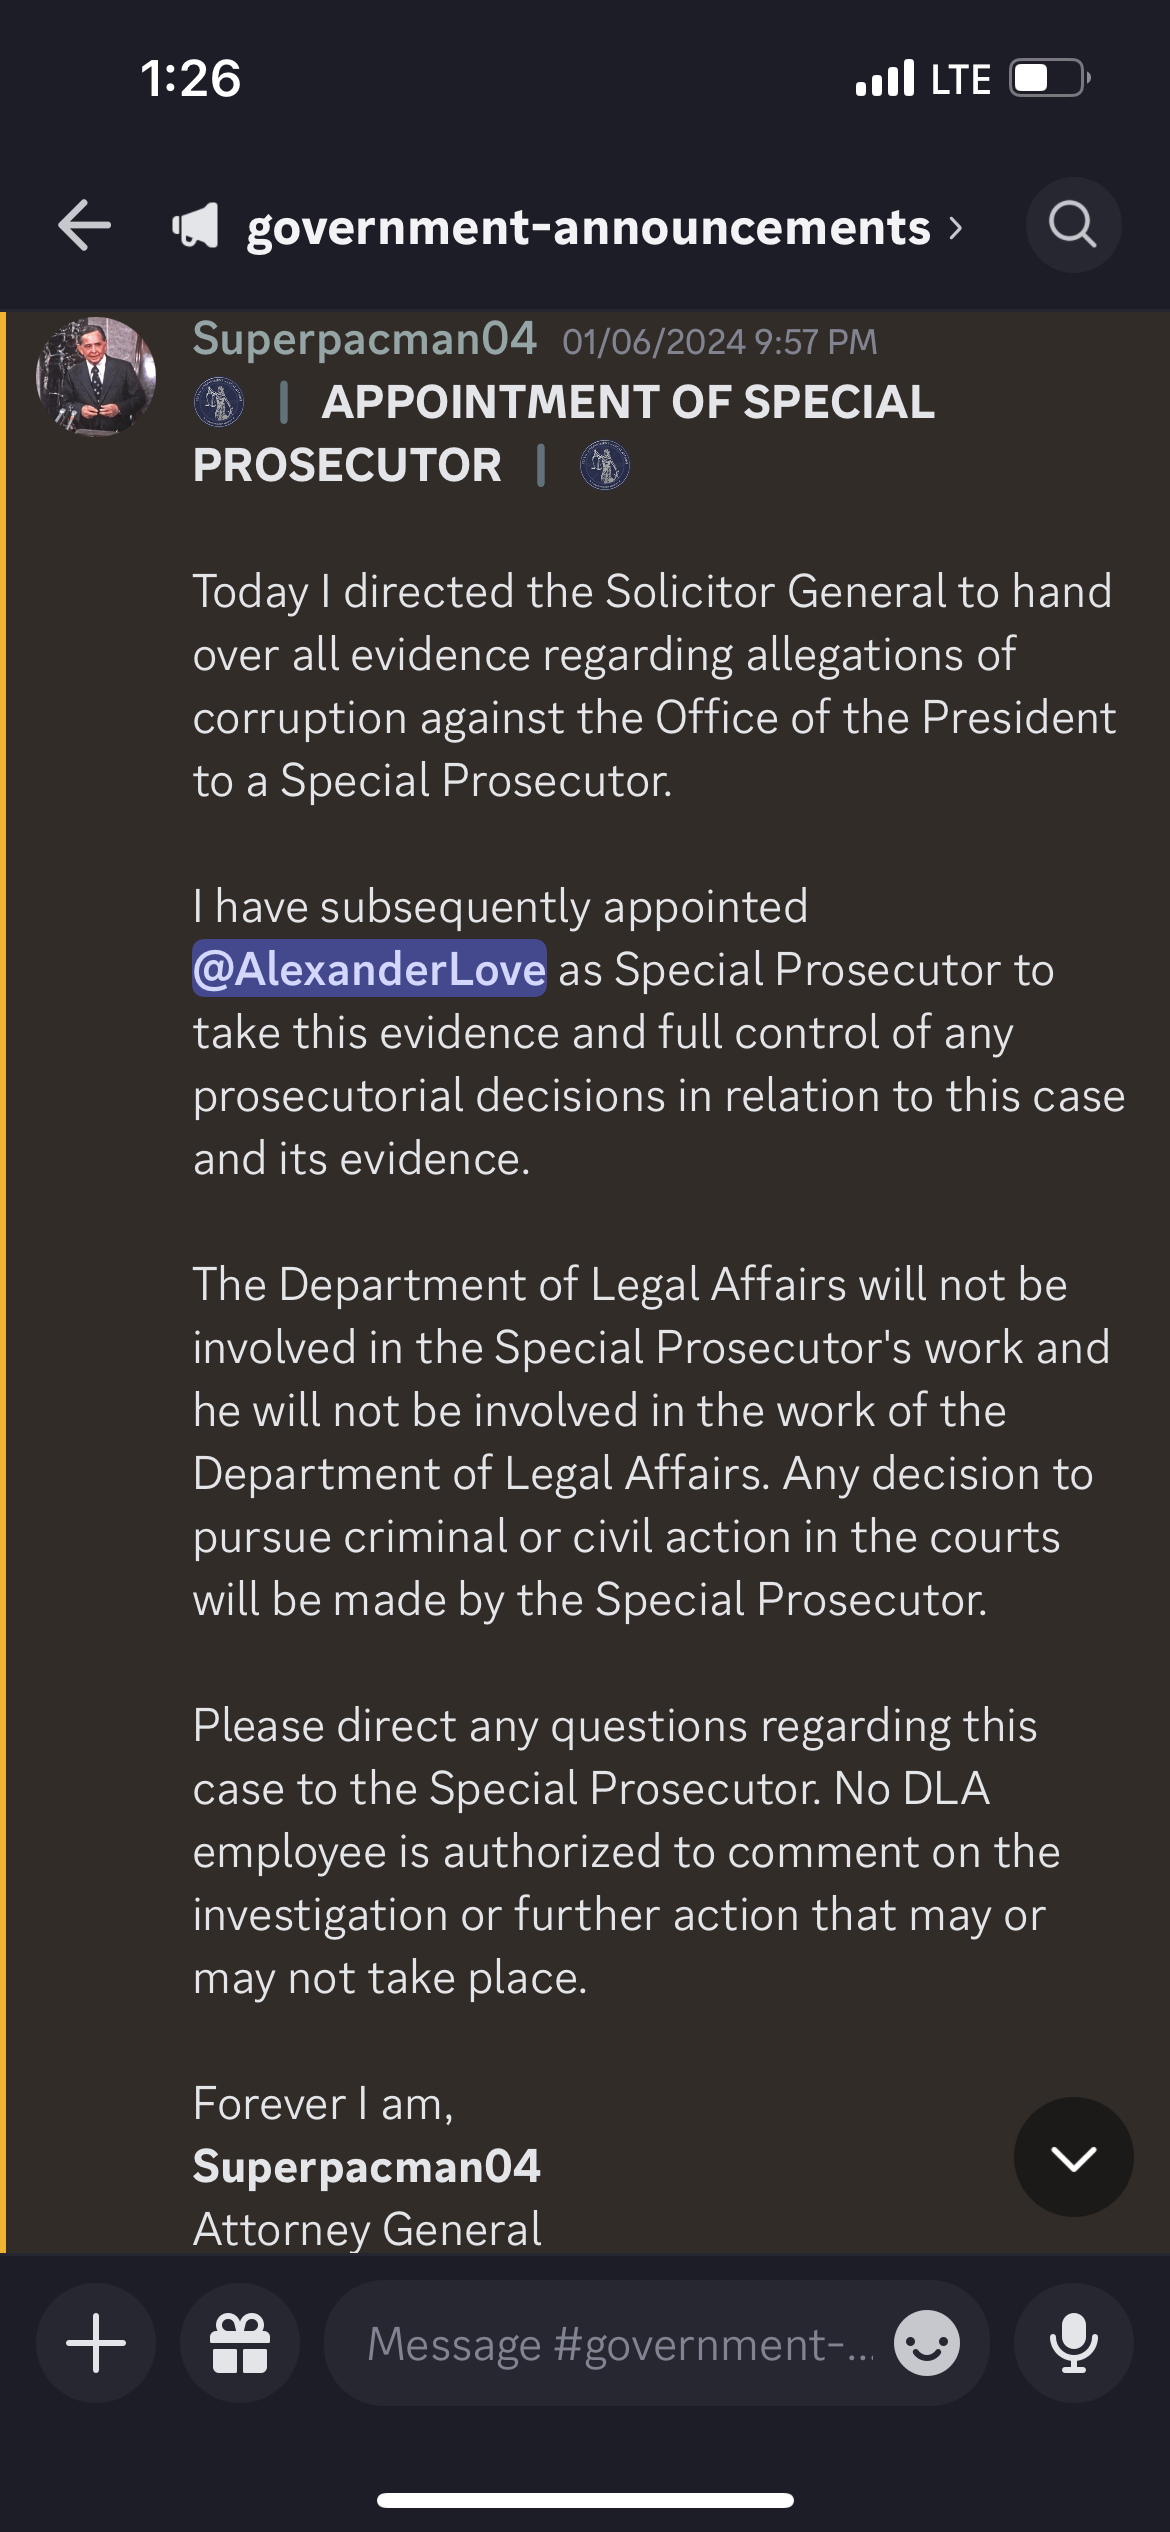Expand channel details via the title chevron
Image resolution: width=1170 pixels, height=2532 pixels.
coord(956,228)
